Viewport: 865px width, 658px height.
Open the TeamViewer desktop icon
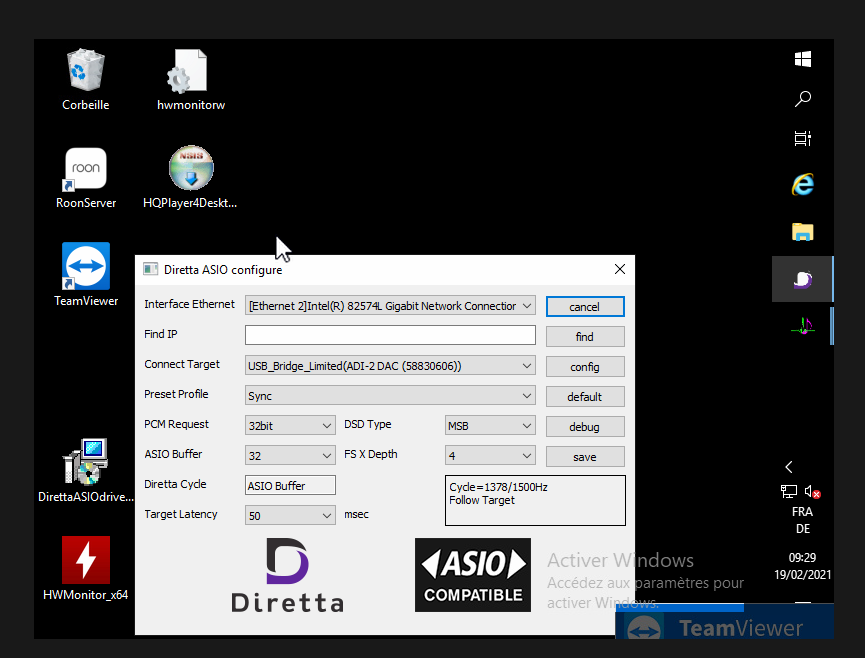86,267
